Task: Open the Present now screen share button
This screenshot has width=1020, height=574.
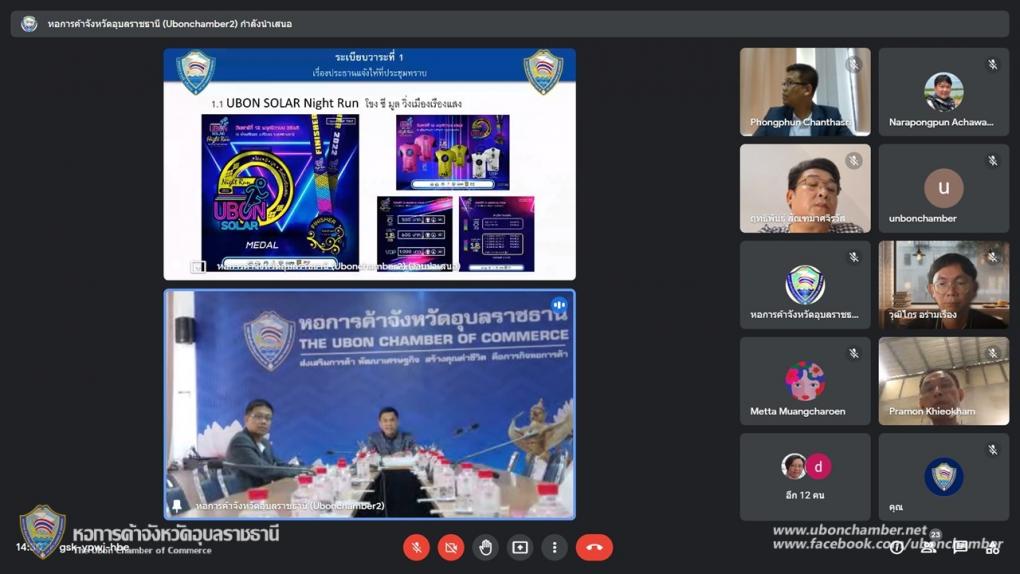Action: [x=520, y=547]
